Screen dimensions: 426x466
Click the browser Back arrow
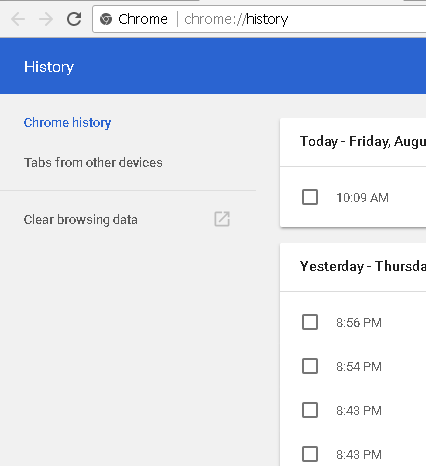click(18, 19)
